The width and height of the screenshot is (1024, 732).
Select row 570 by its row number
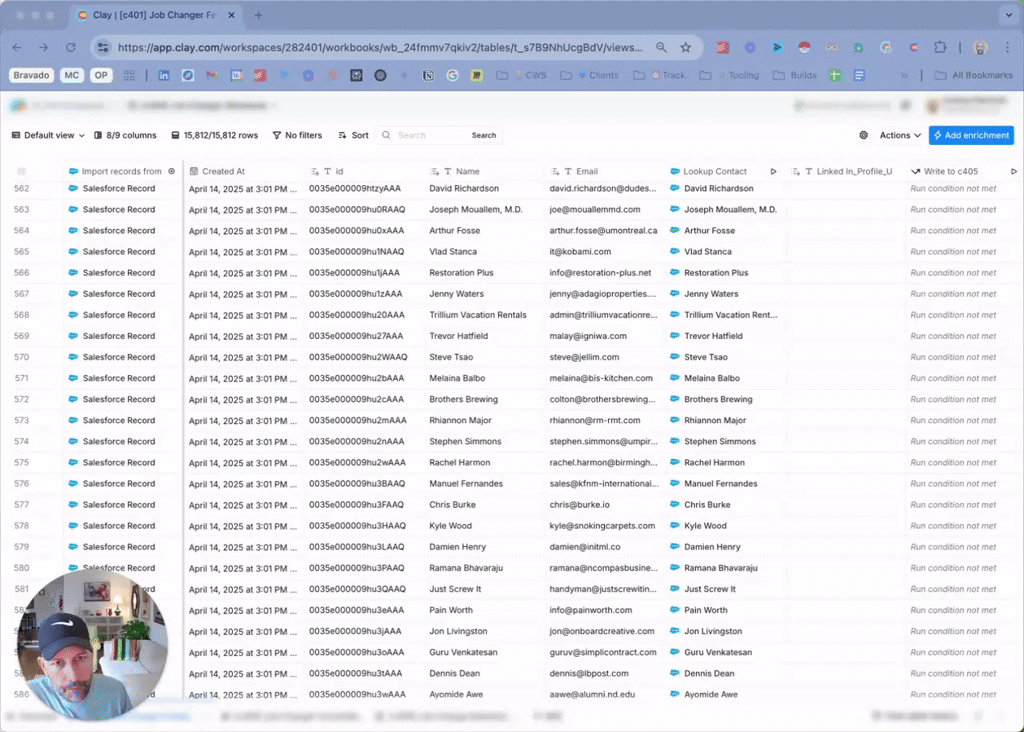pos(22,357)
